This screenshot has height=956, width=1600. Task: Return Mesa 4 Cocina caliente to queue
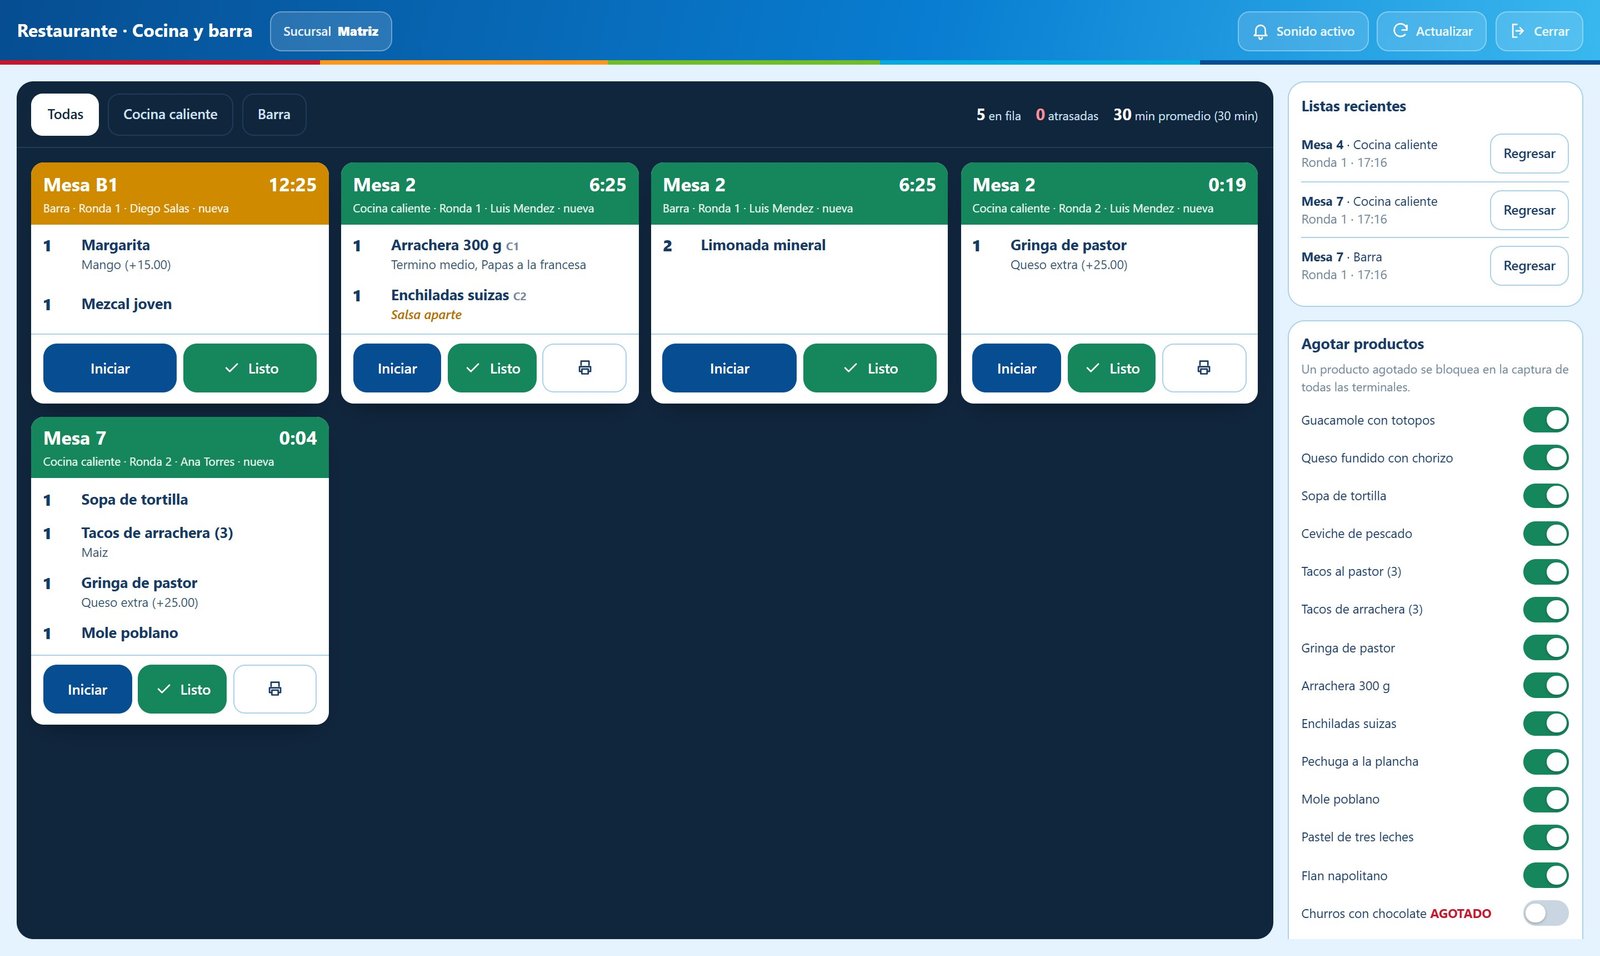coord(1529,153)
